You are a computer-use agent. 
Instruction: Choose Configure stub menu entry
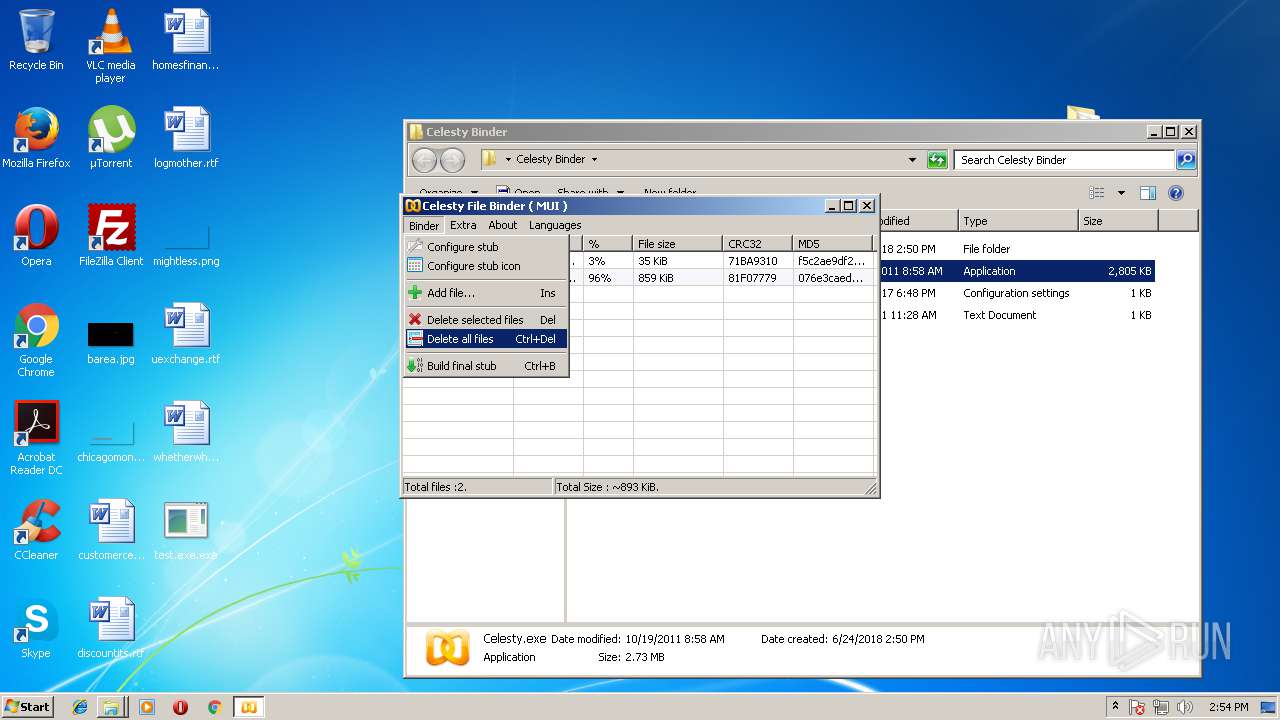[486, 247]
